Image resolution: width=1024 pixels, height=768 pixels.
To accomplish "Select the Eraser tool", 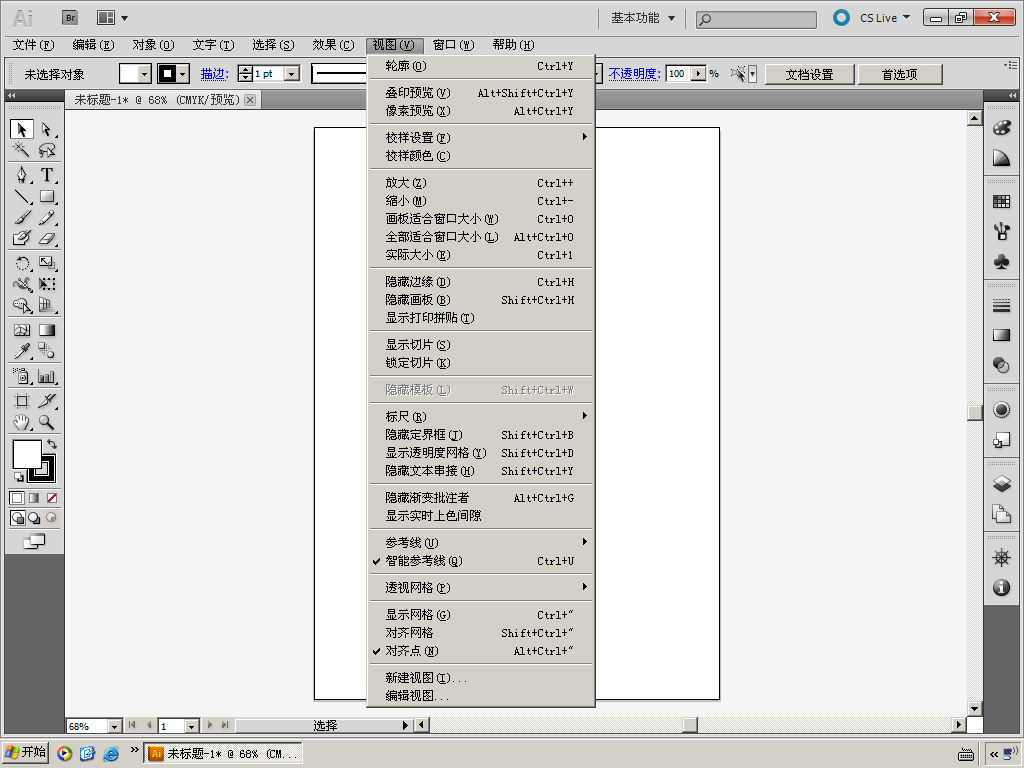I will click(x=46, y=238).
